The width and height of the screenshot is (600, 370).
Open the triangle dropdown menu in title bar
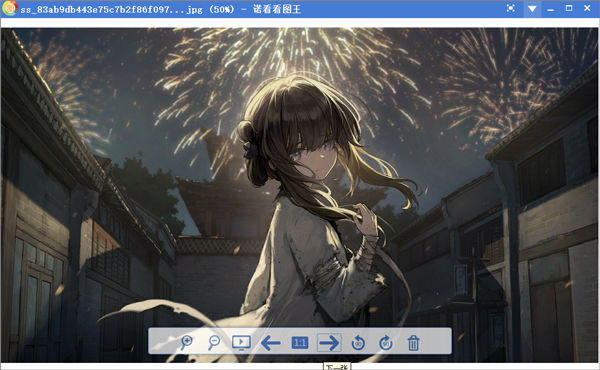coord(532,8)
